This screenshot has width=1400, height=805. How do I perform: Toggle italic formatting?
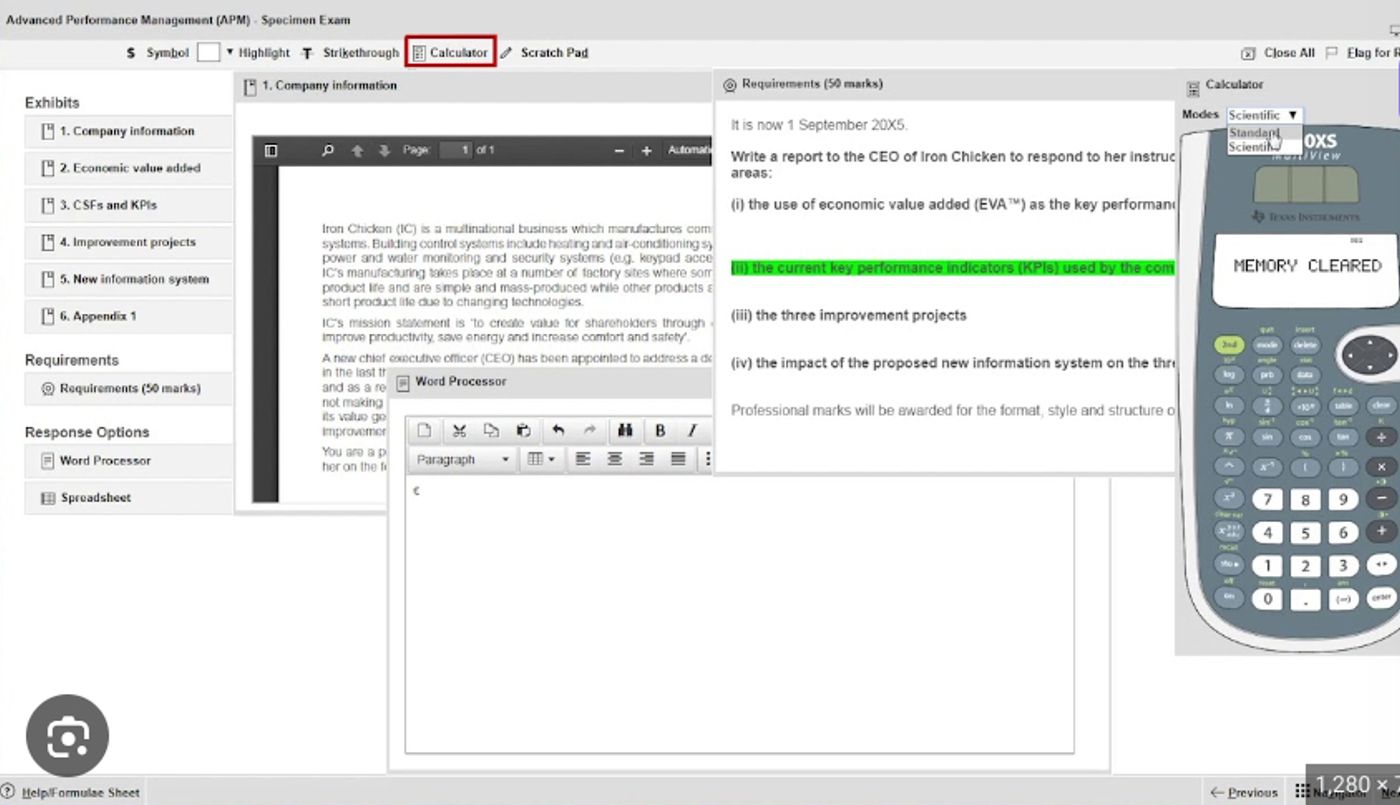point(692,430)
